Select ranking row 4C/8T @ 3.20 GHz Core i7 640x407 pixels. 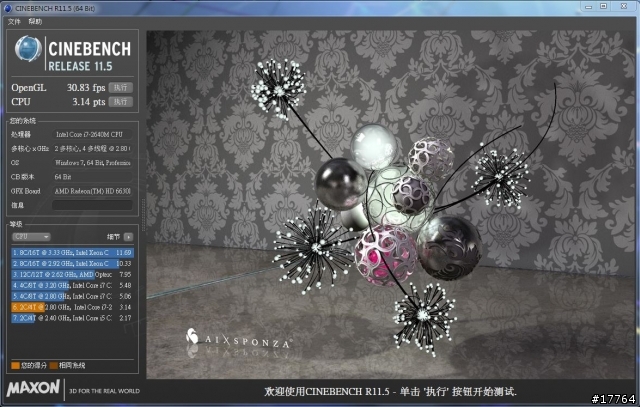point(72,285)
